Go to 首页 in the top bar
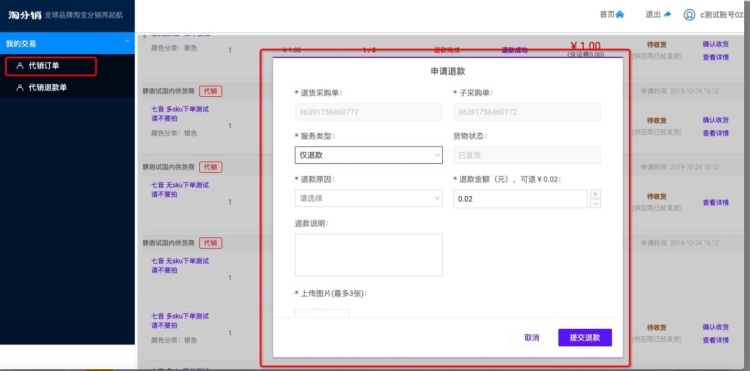750x371 pixels. pos(607,14)
